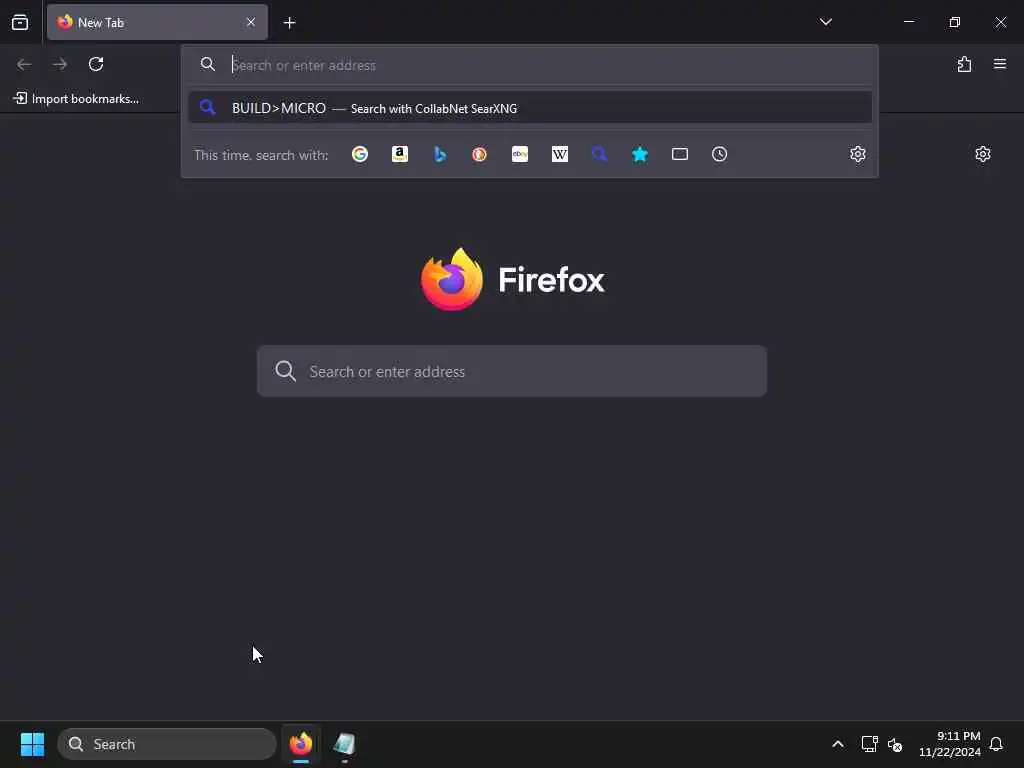Search this time with Amazon
Screen dimensions: 1024x768
coord(400,154)
